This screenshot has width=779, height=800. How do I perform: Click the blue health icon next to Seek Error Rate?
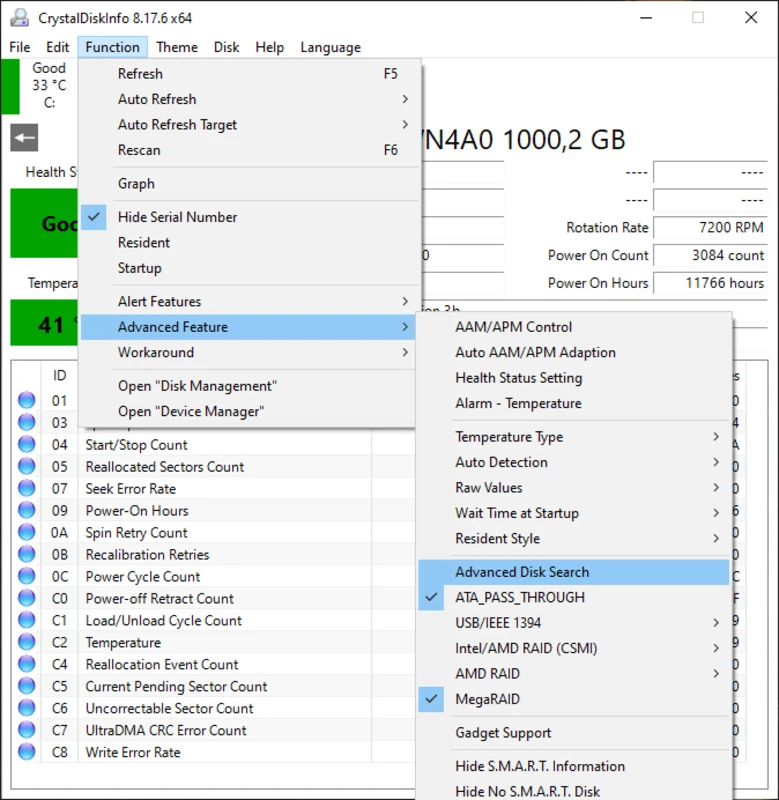tap(28, 488)
